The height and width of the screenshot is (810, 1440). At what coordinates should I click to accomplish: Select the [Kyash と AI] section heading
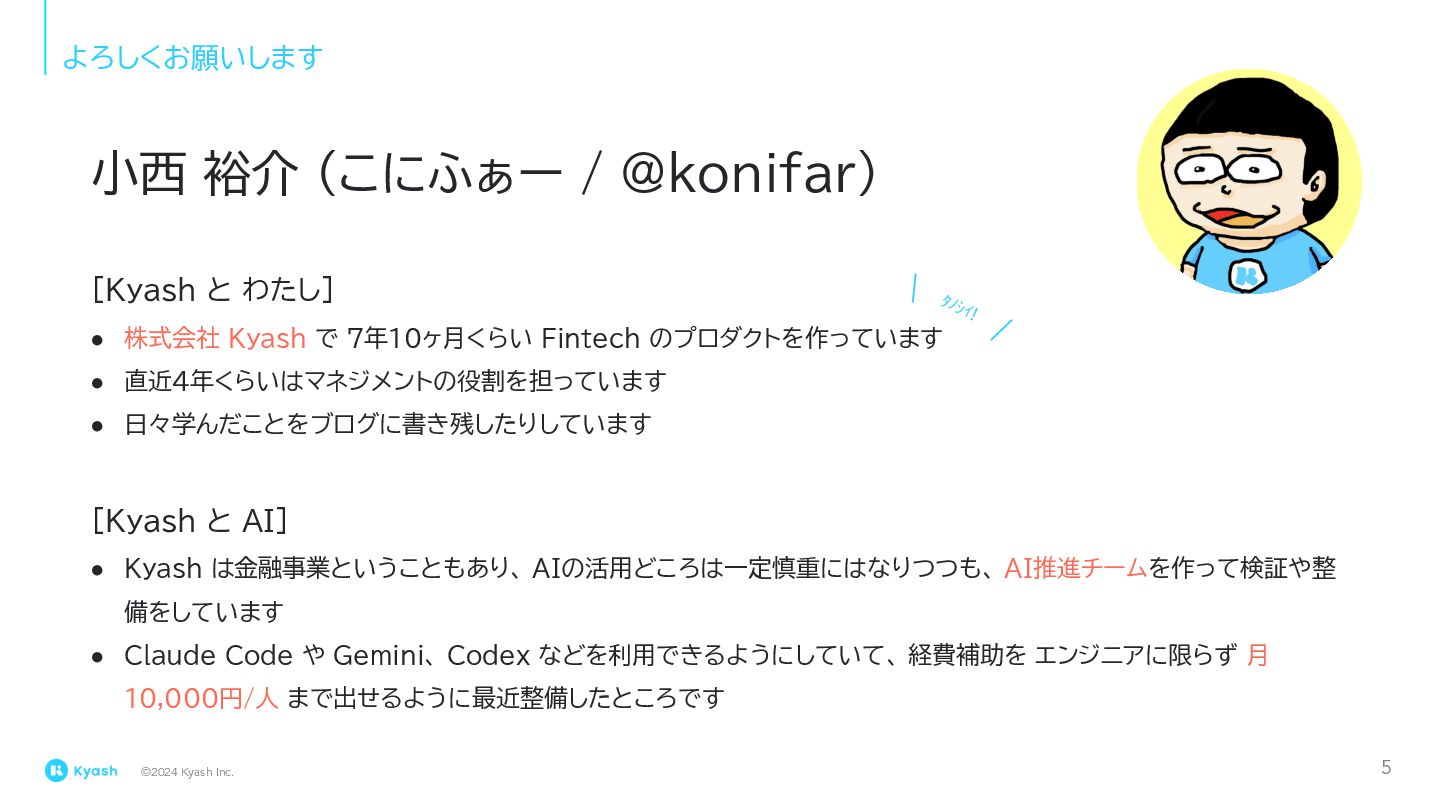(x=190, y=520)
